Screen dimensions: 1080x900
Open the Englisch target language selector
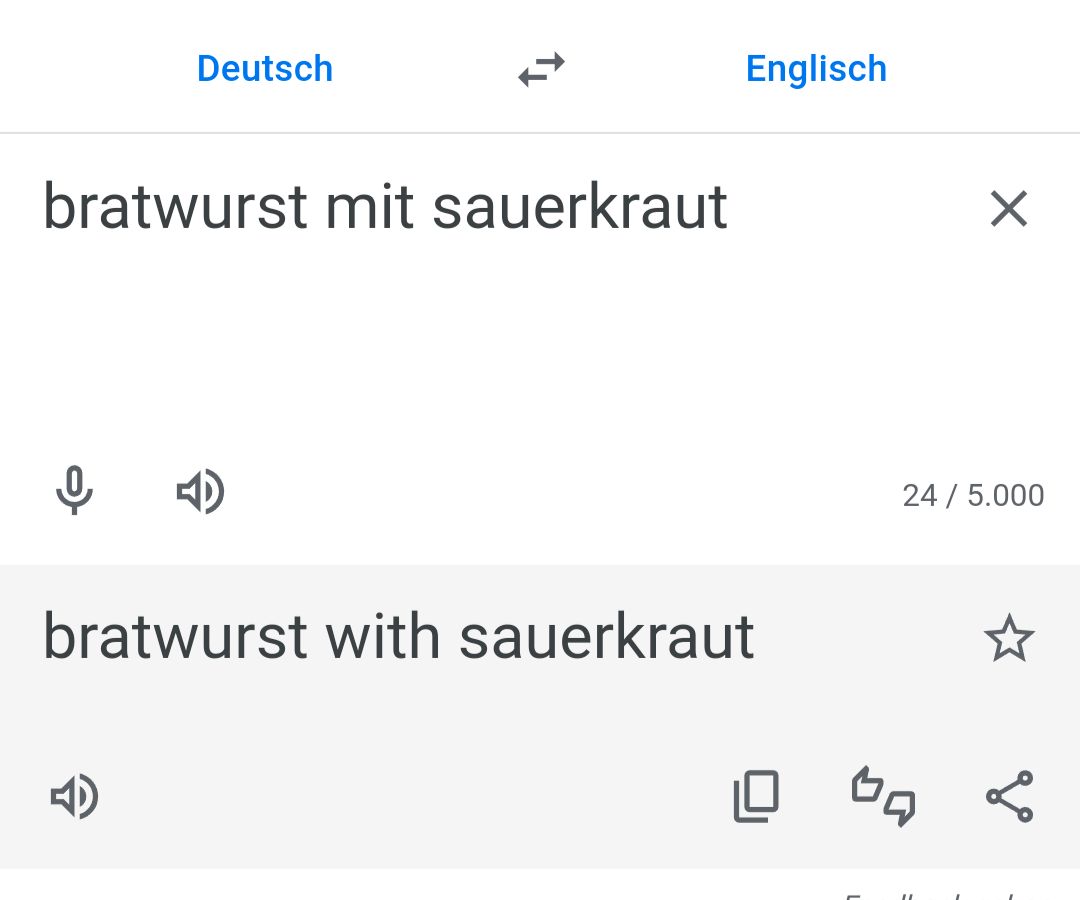click(x=816, y=69)
